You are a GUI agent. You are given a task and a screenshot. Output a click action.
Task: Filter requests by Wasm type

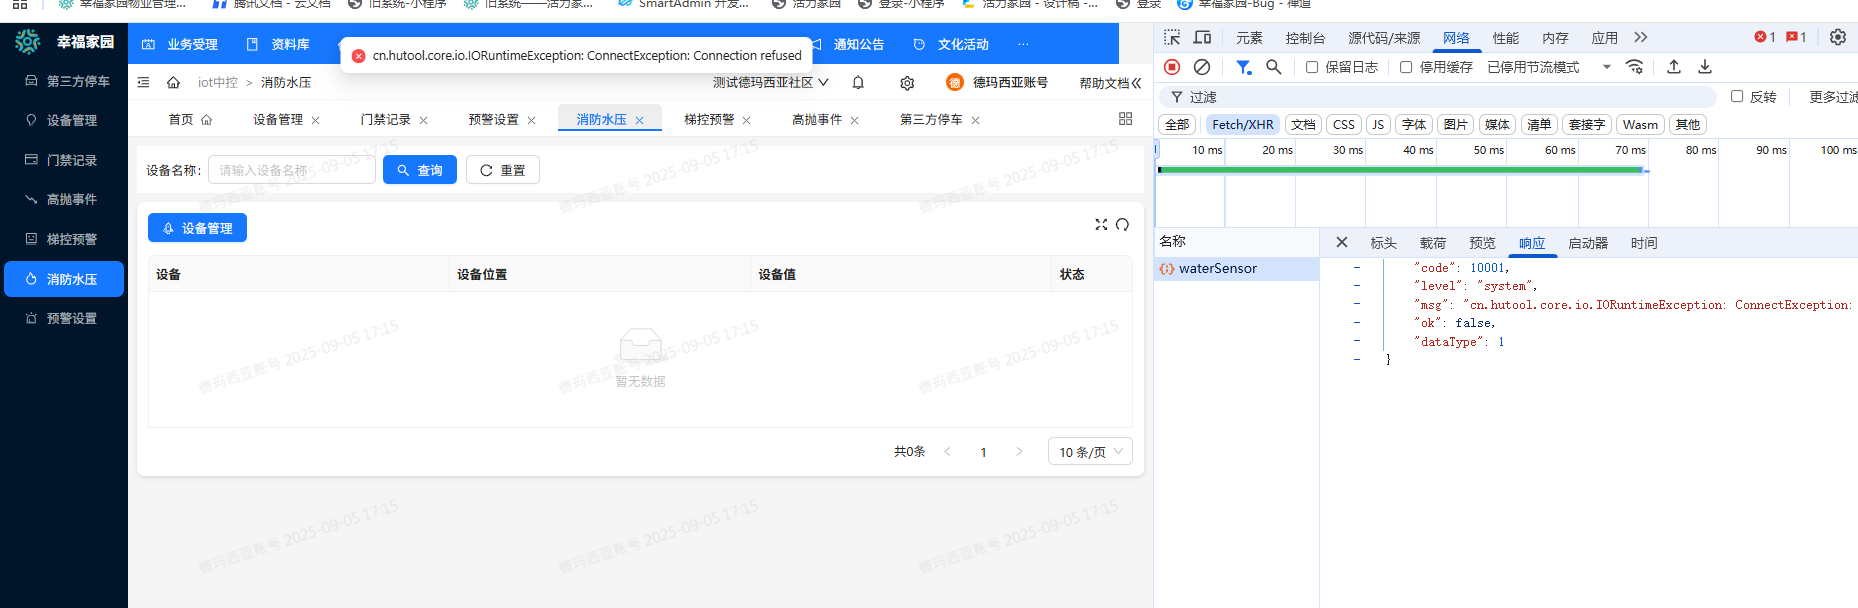(x=1640, y=125)
